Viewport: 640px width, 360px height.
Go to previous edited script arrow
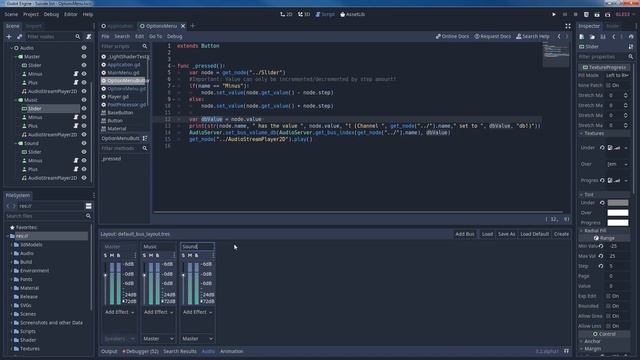click(559, 36)
